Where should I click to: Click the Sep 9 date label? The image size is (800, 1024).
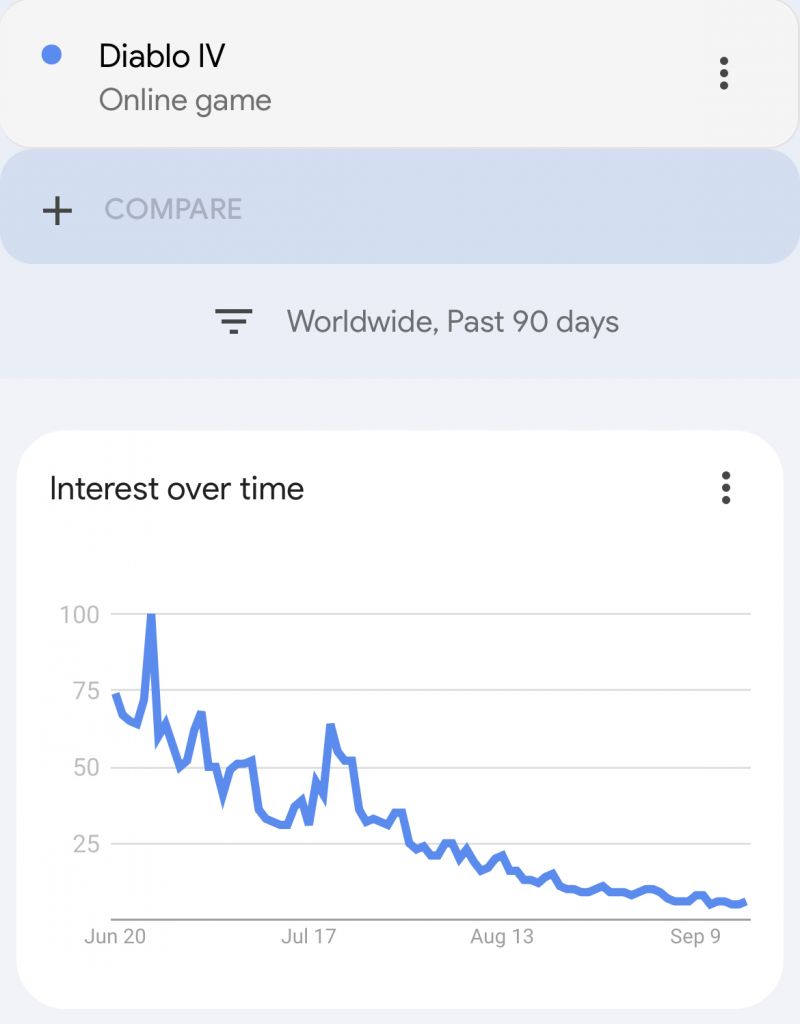(694, 937)
